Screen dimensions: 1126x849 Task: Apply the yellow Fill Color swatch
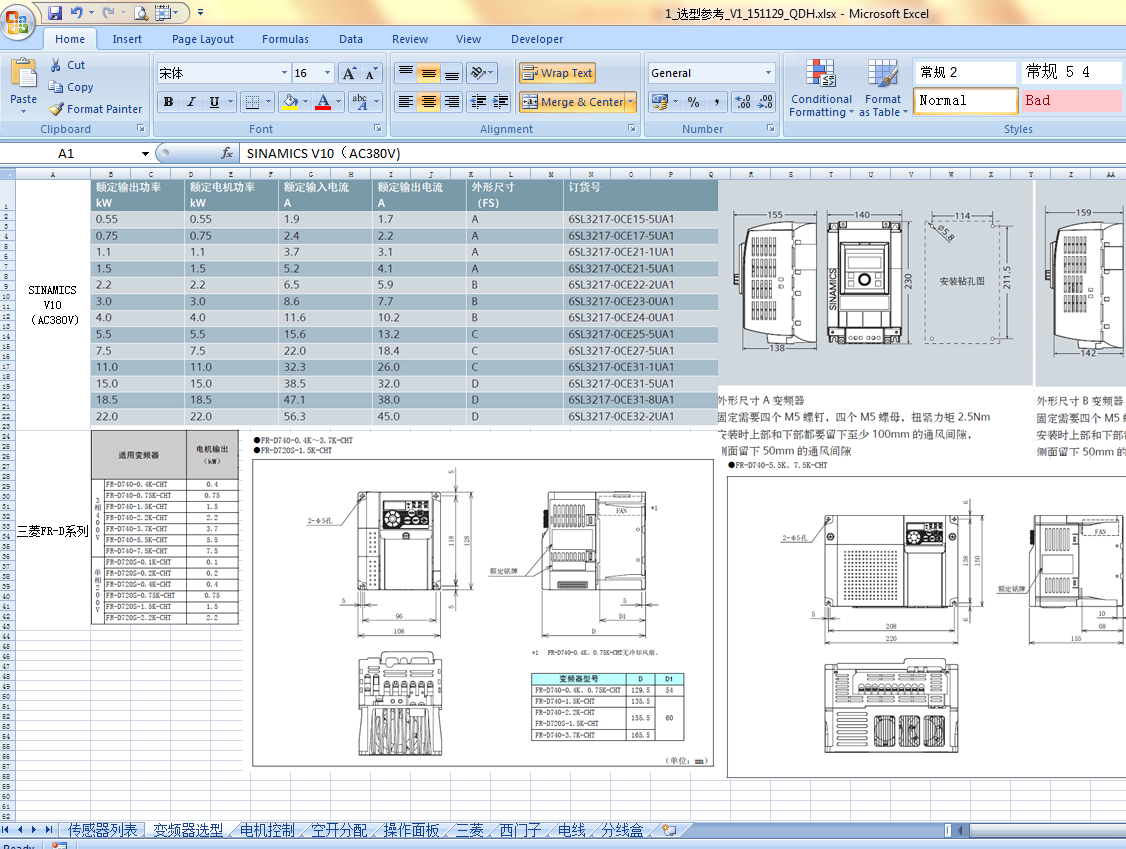[290, 102]
